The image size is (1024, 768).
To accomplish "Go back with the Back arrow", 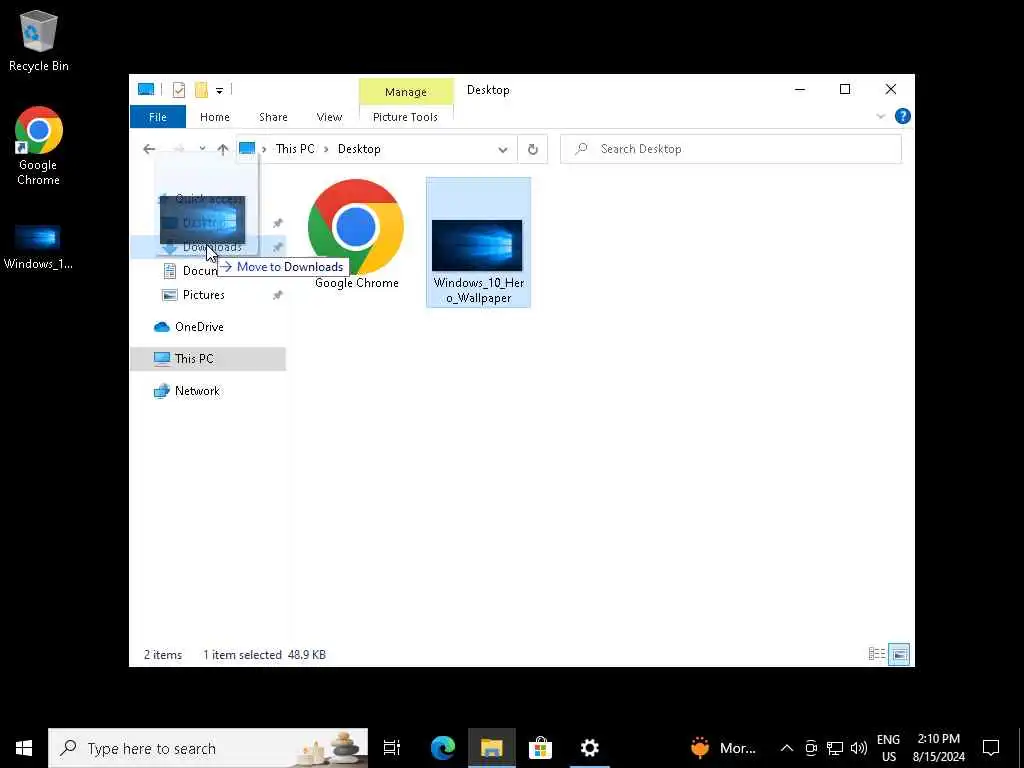I will coord(149,150).
